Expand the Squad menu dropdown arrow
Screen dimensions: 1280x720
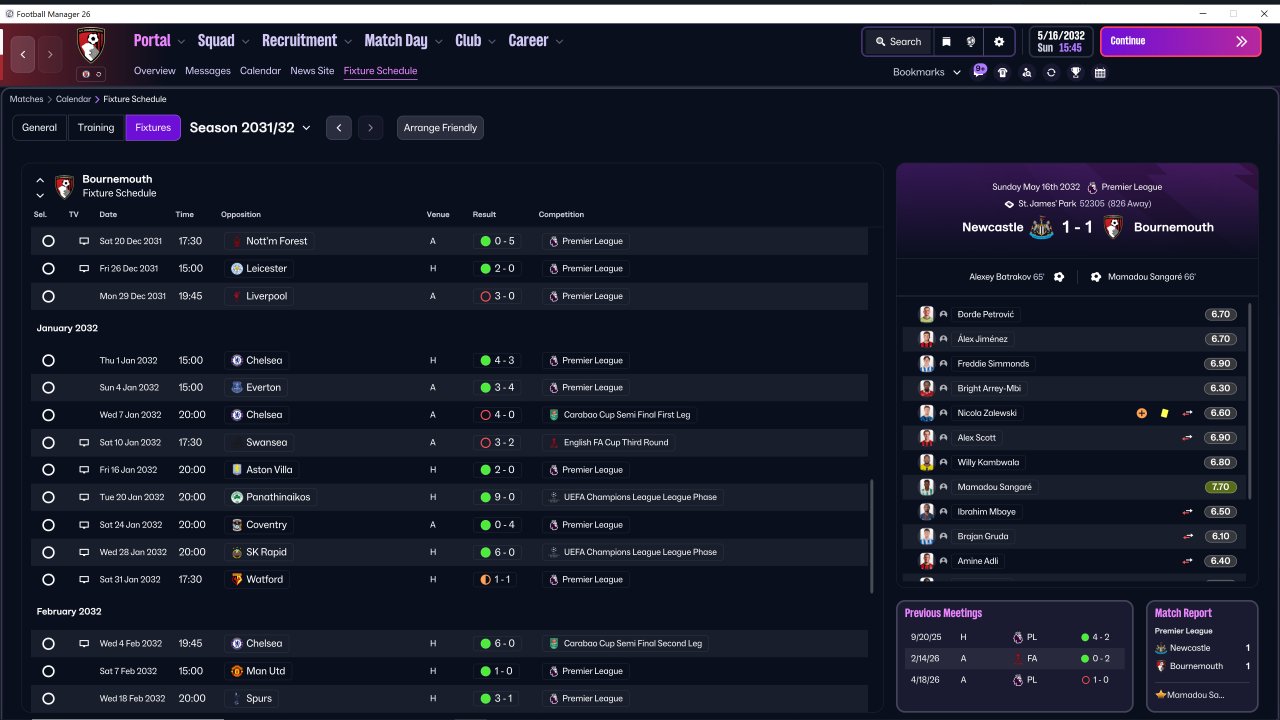coord(245,42)
